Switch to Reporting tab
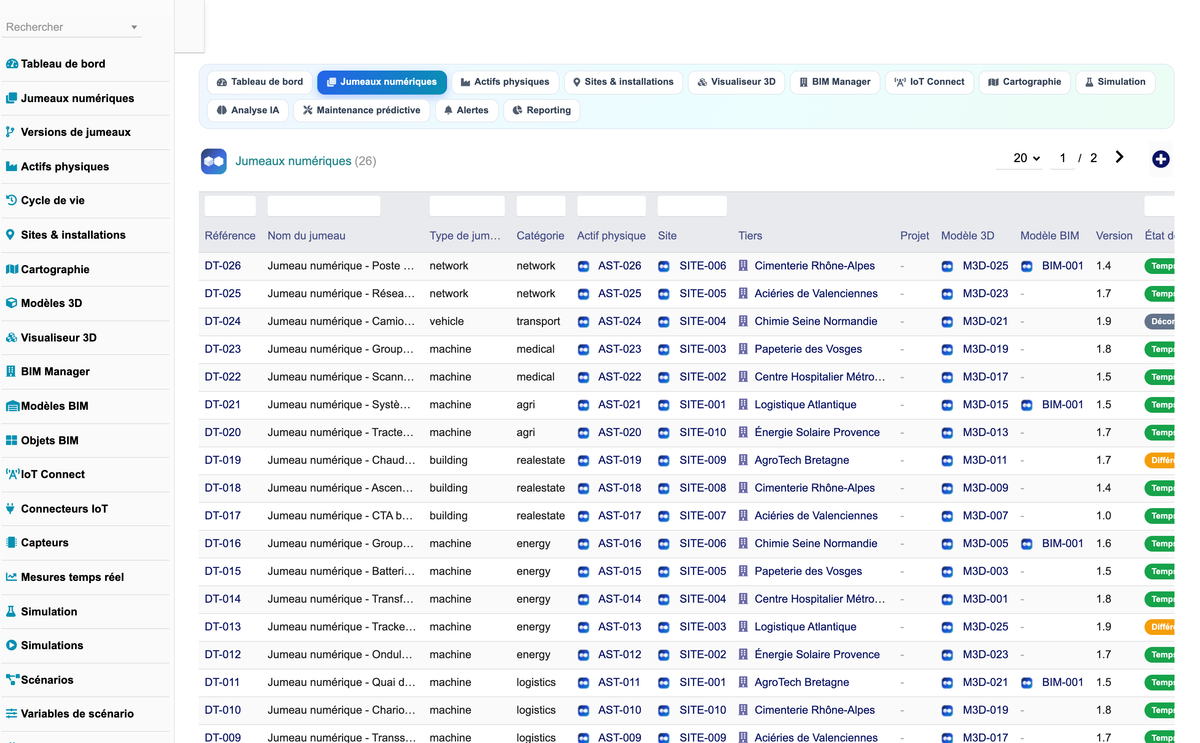The image size is (1200, 743). click(541, 110)
